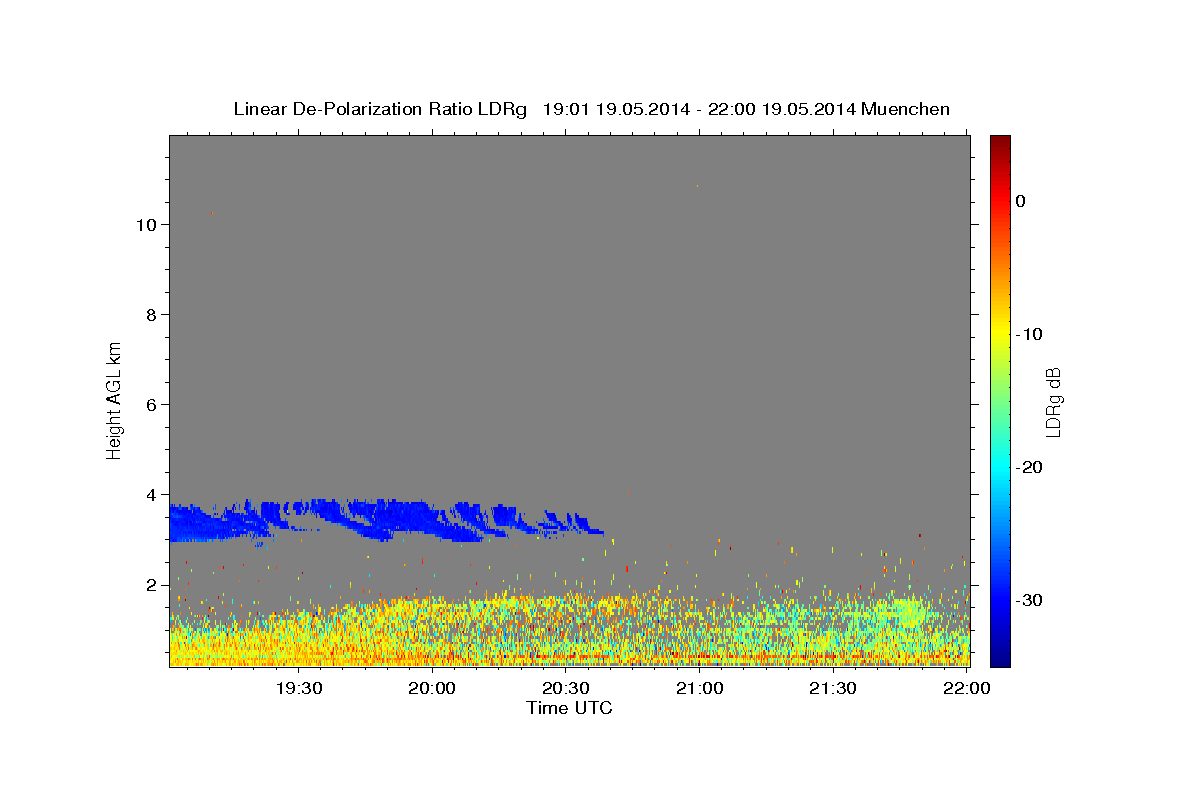Click the colorbar value -30
This screenshot has height=800, width=1200.
coord(1030,600)
